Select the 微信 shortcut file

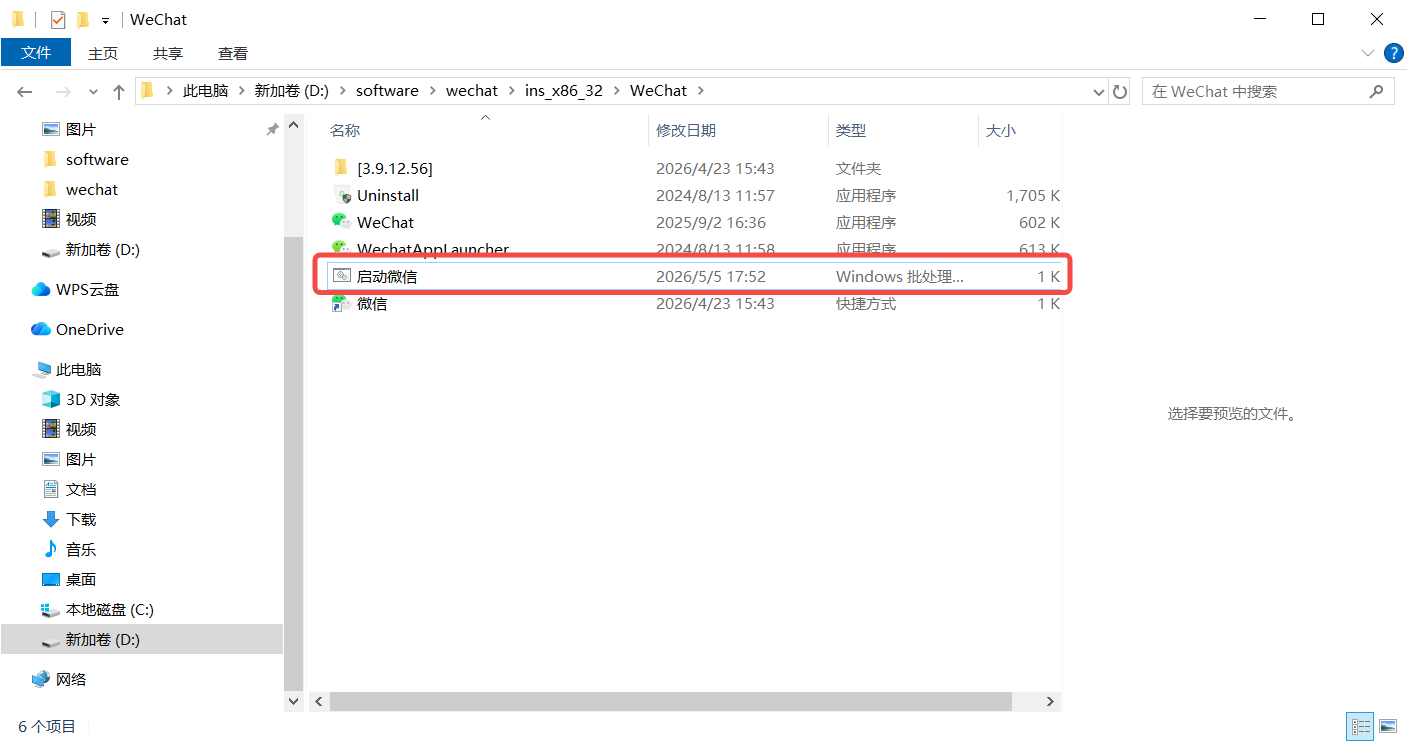pyautogui.click(x=372, y=303)
